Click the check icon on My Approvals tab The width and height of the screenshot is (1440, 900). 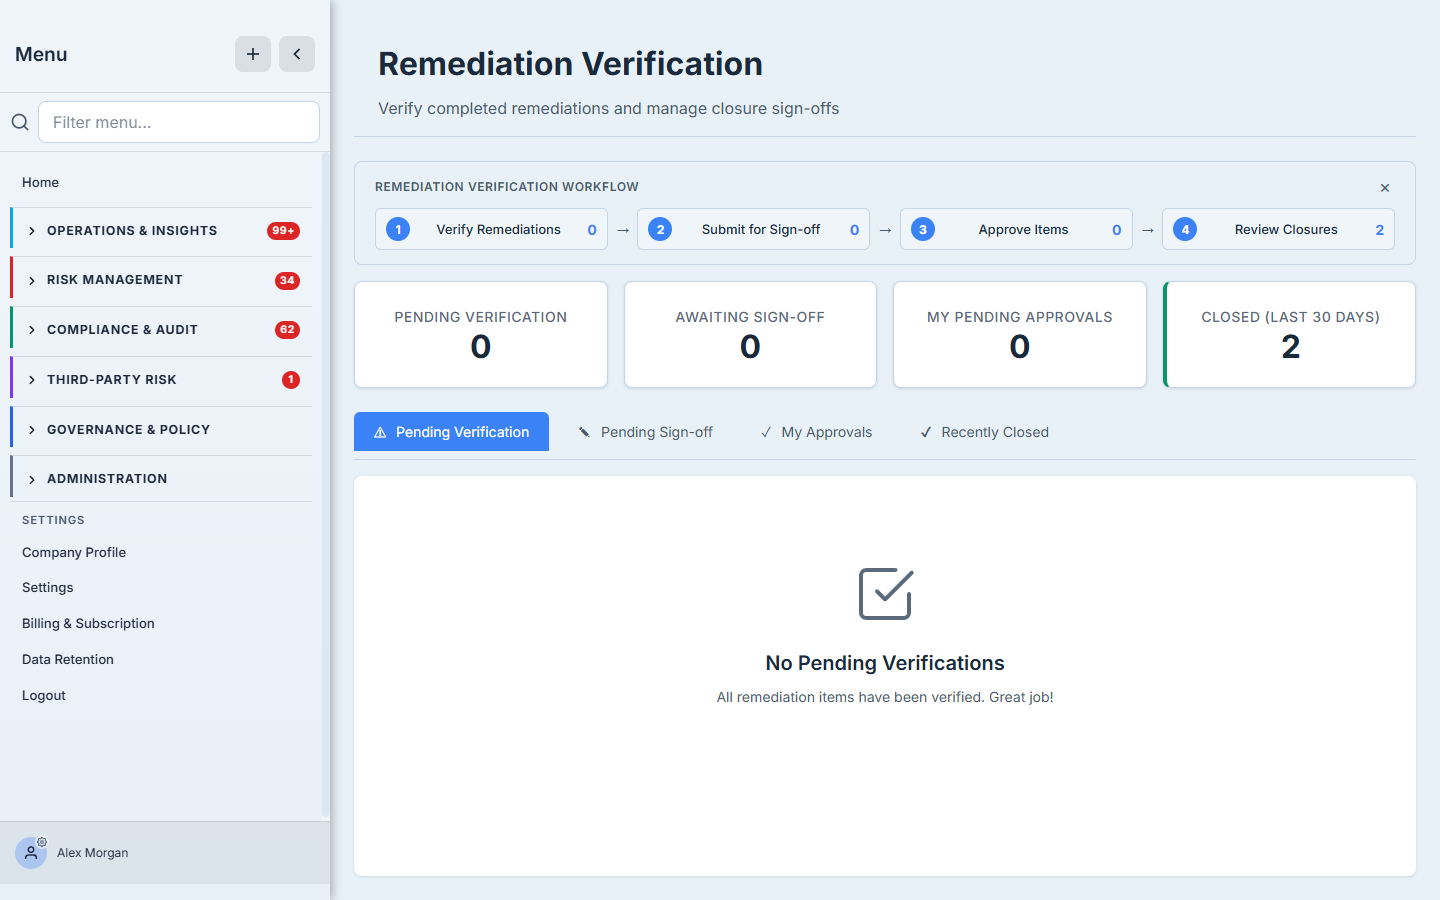point(766,433)
